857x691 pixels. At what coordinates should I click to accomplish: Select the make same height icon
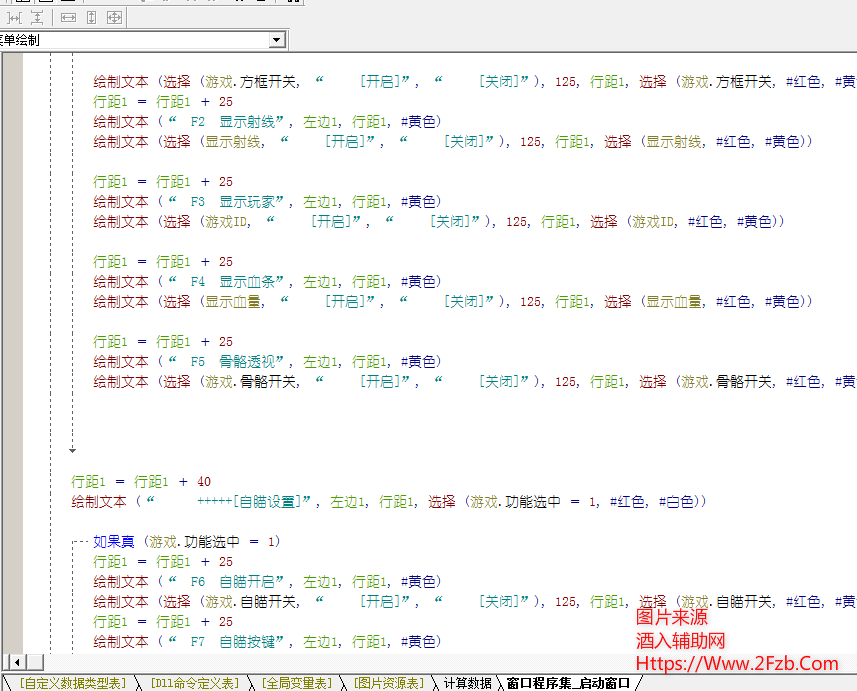point(91,18)
